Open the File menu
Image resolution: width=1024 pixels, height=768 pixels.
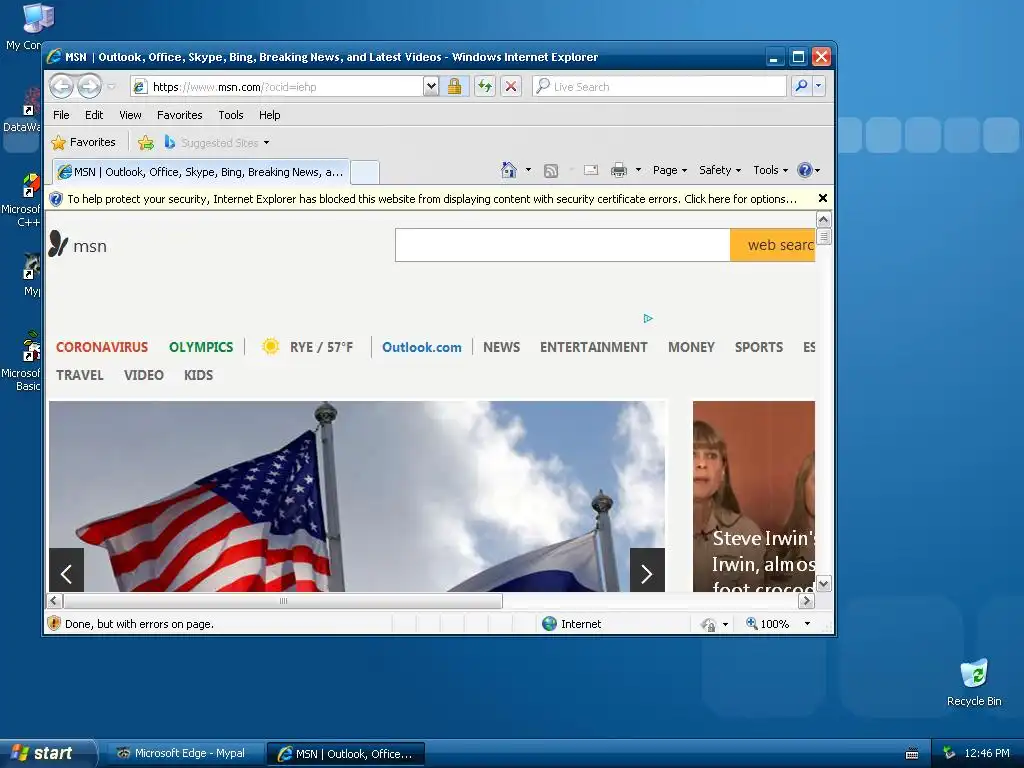tap(61, 115)
